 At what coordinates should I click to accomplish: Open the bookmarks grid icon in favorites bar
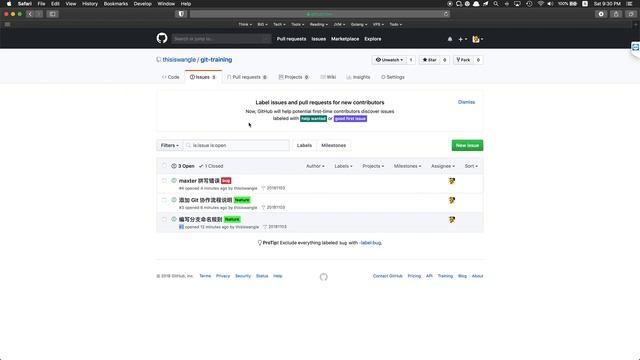coord(7,24)
